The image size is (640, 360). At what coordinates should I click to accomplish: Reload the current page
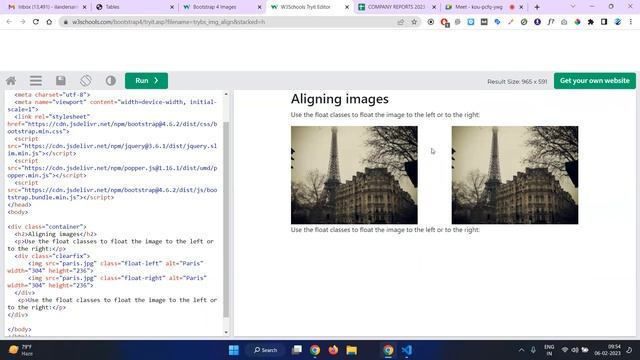coord(36,22)
